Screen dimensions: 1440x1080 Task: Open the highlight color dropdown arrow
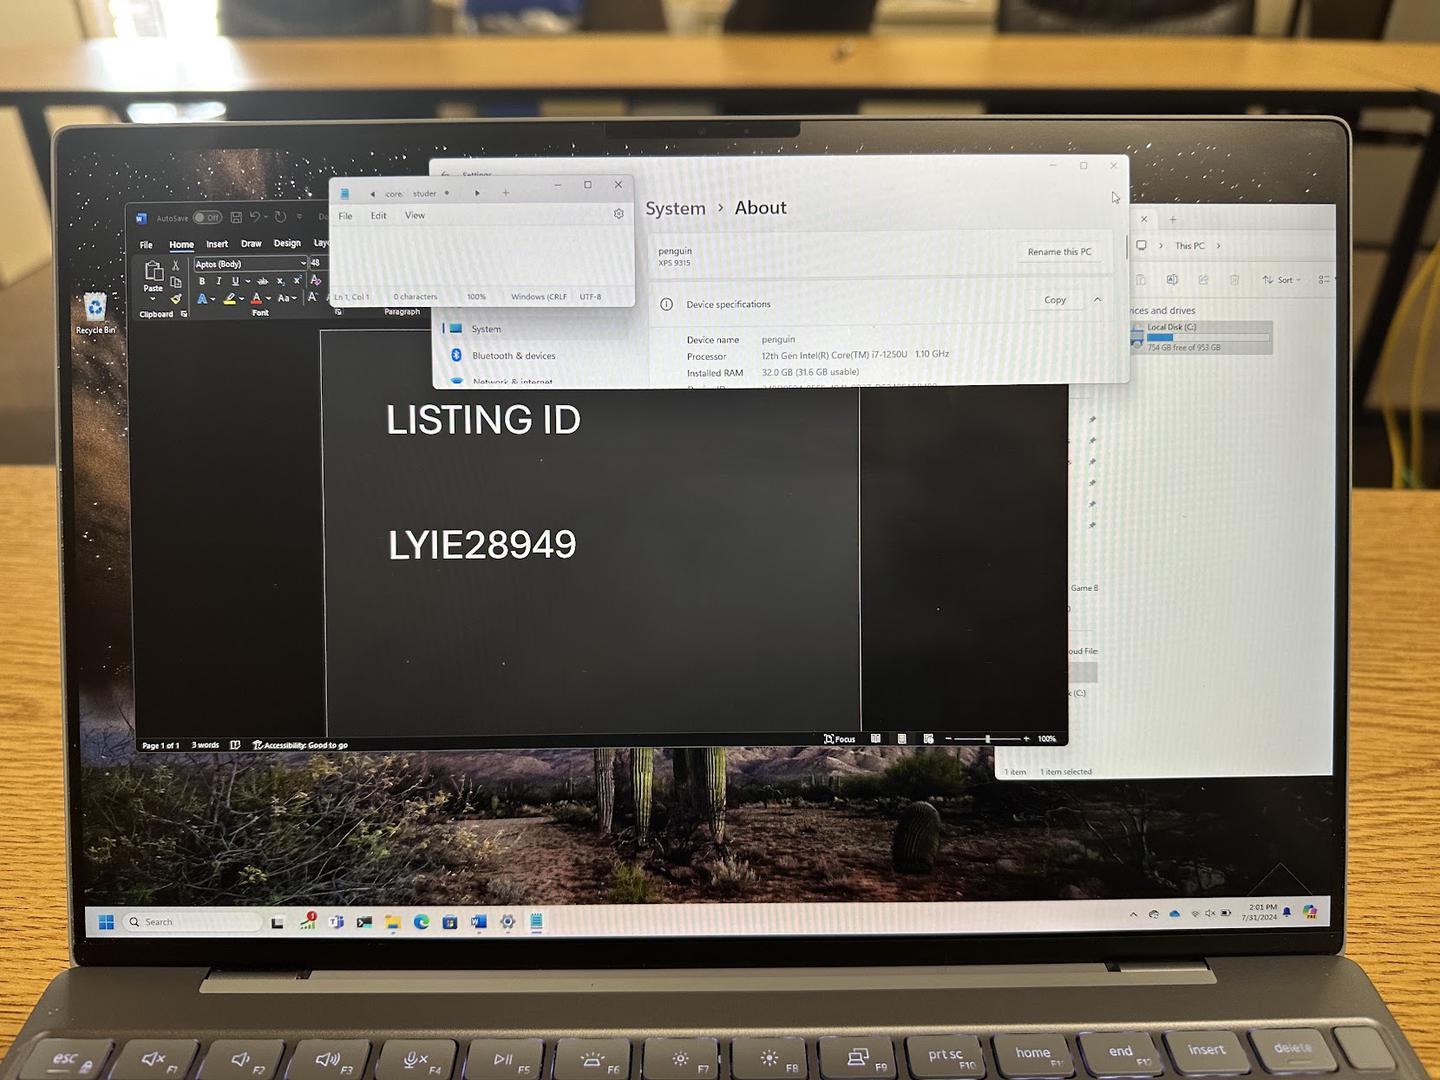[x=242, y=299]
